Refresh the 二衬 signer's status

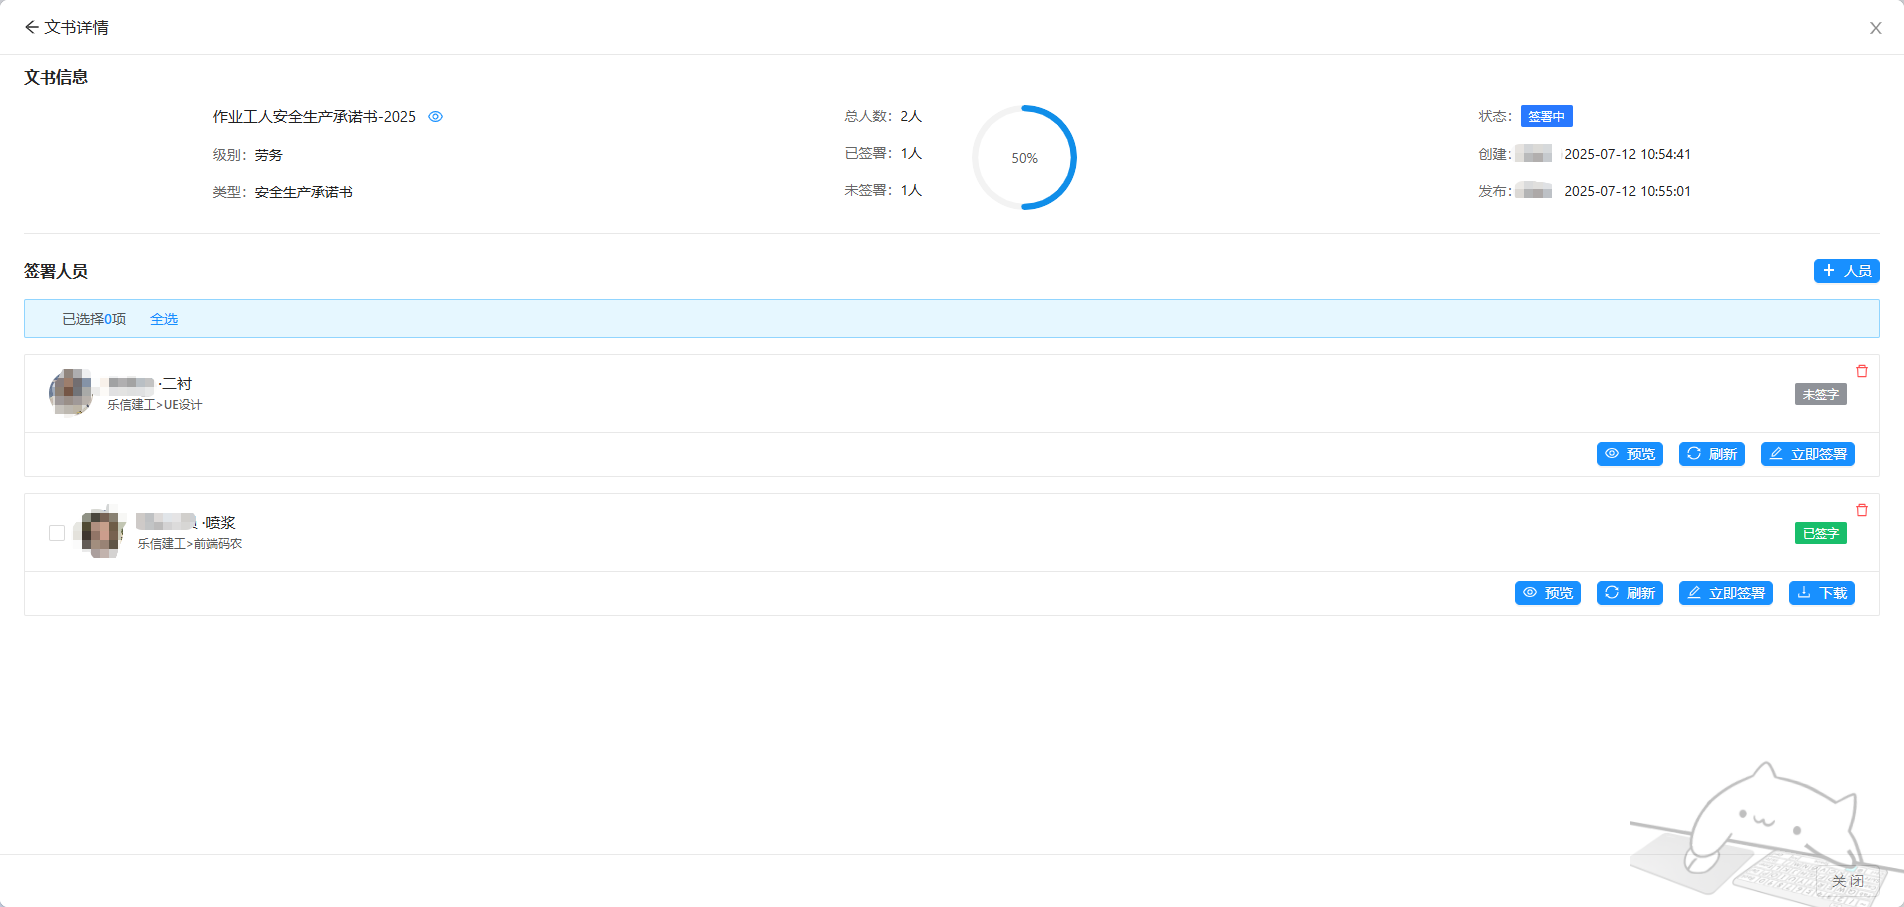pos(1711,454)
